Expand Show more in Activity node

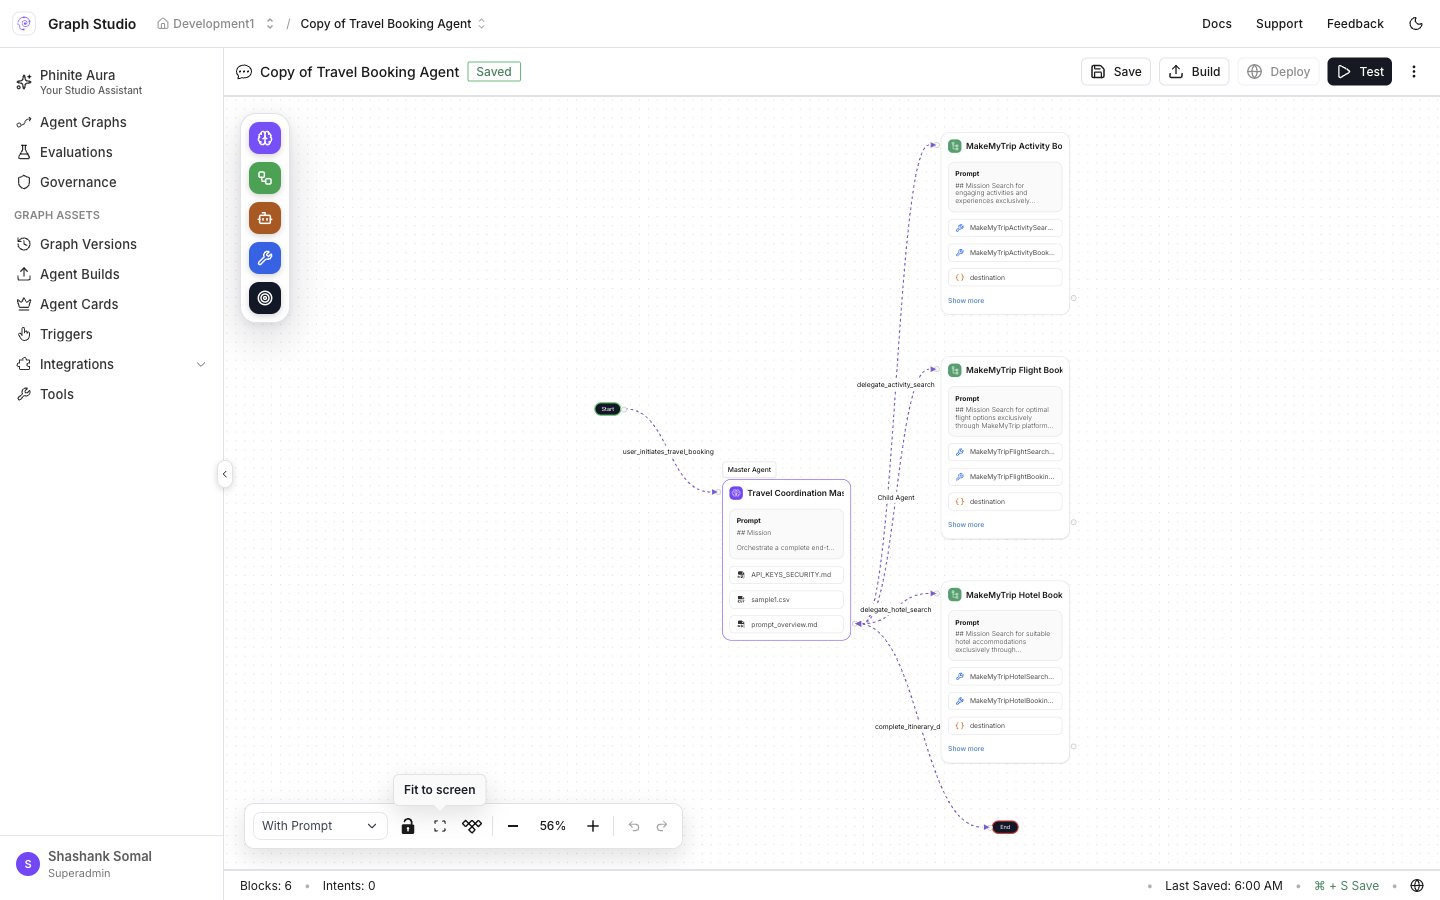click(966, 301)
